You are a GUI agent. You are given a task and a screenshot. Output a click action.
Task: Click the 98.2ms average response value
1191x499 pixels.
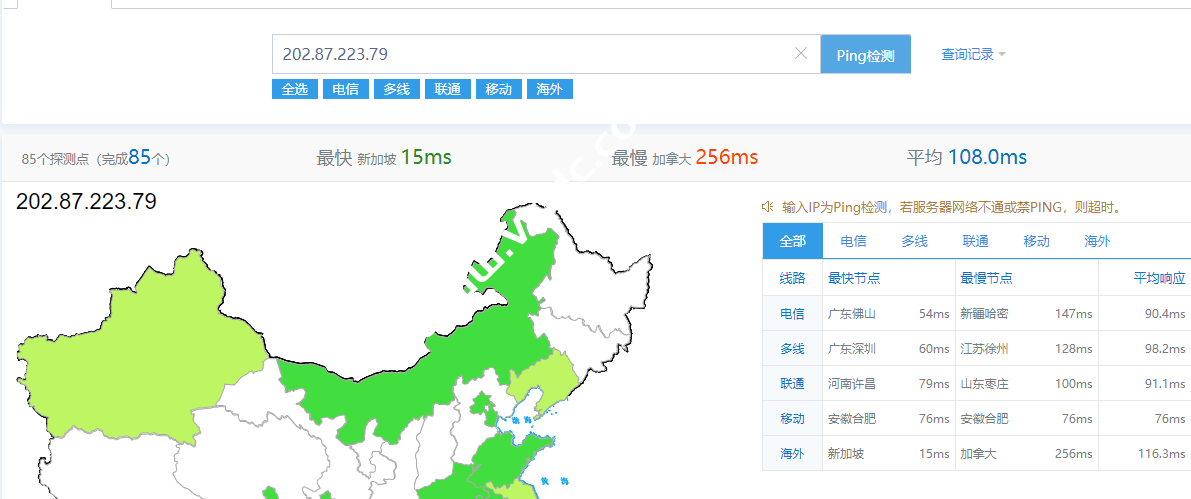(1165, 349)
